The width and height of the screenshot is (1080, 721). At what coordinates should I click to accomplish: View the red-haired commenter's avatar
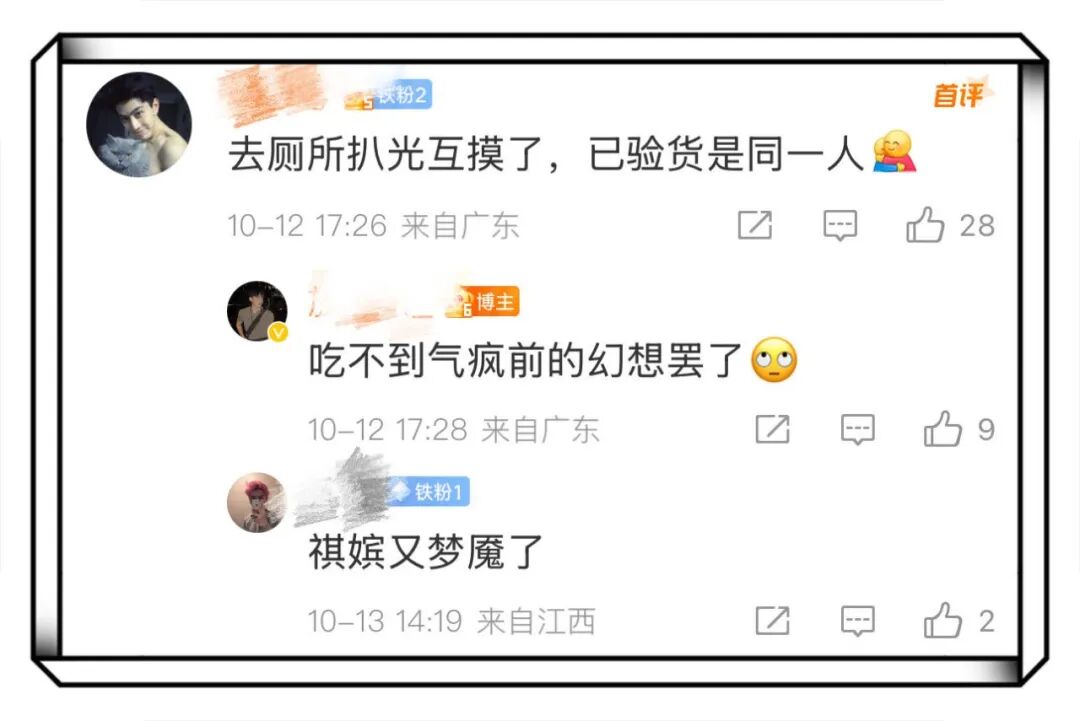[257, 502]
